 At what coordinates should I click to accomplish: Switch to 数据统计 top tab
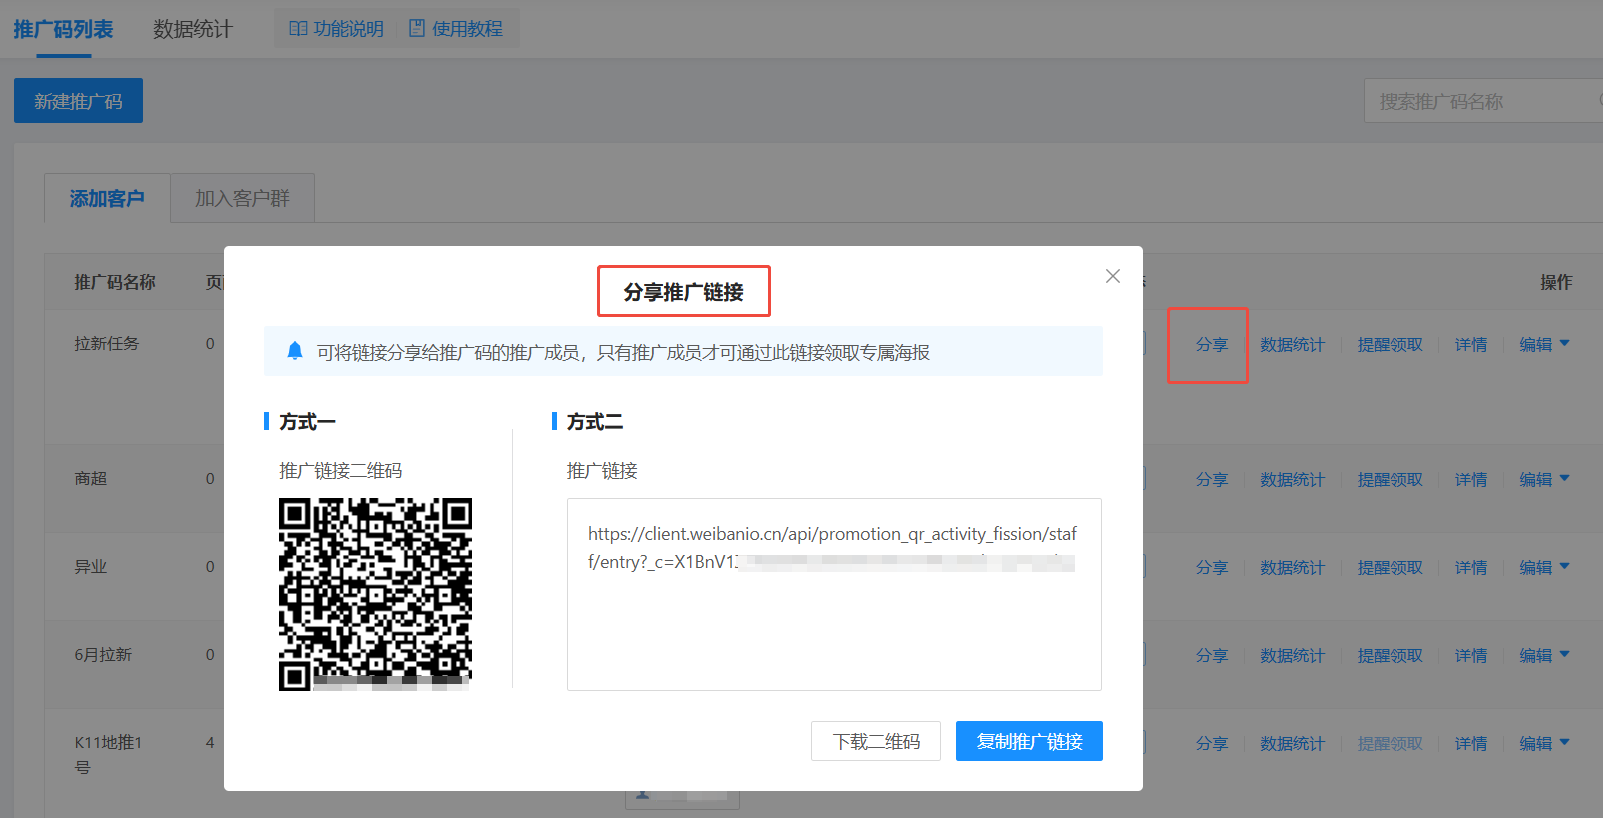pos(193,29)
